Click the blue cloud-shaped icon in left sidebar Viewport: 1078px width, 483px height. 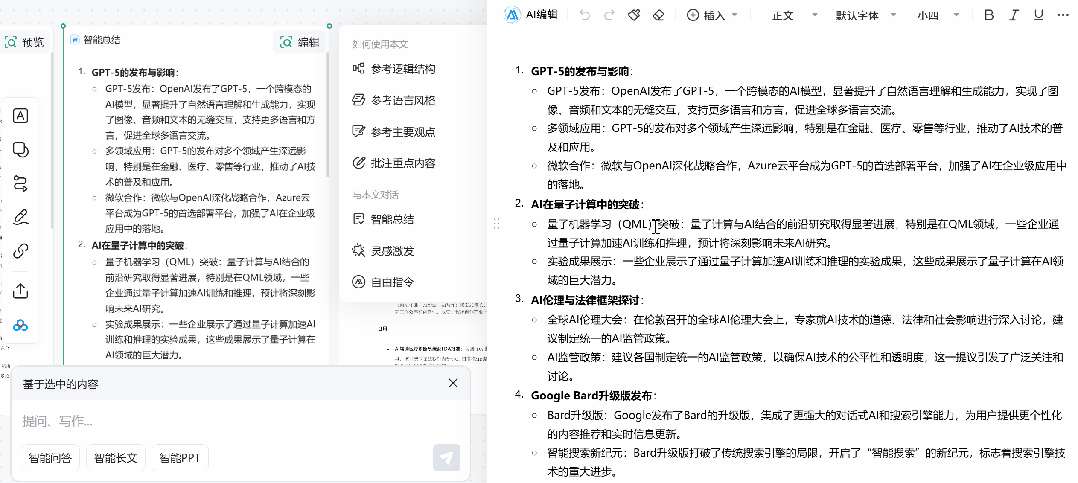tap(21, 325)
